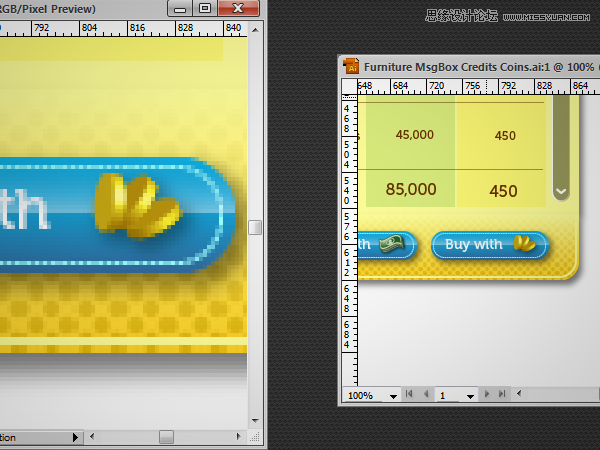Click the artboard number field showing 1
The height and width of the screenshot is (450, 600).
point(450,396)
